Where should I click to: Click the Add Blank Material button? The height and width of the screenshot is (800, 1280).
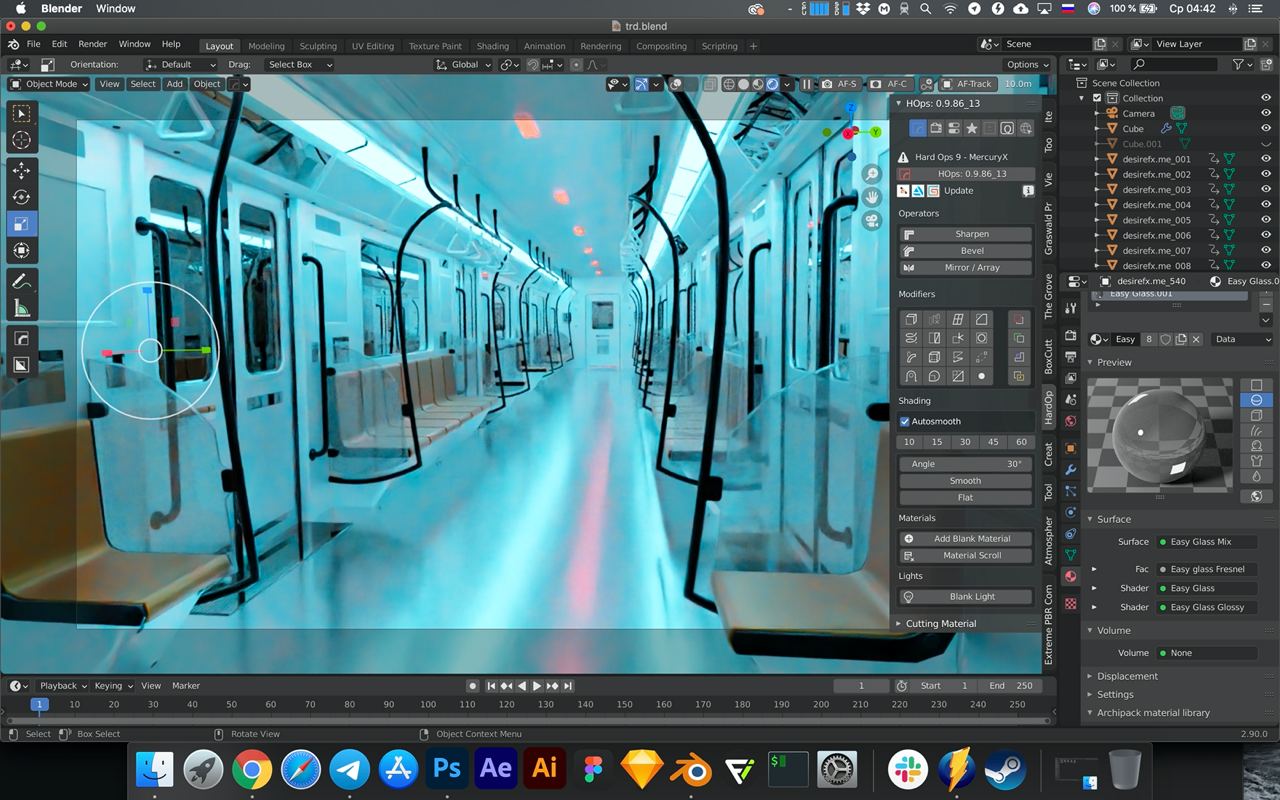point(966,539)
